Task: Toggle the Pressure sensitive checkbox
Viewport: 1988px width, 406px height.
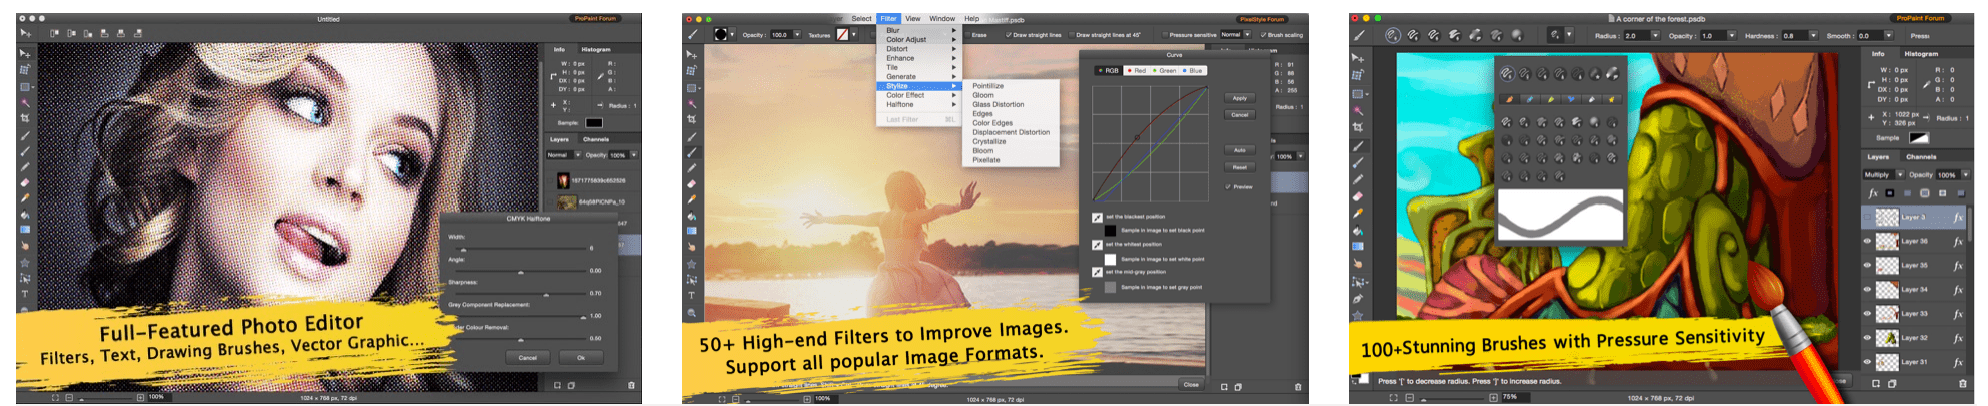Action: pos(1164,35)
